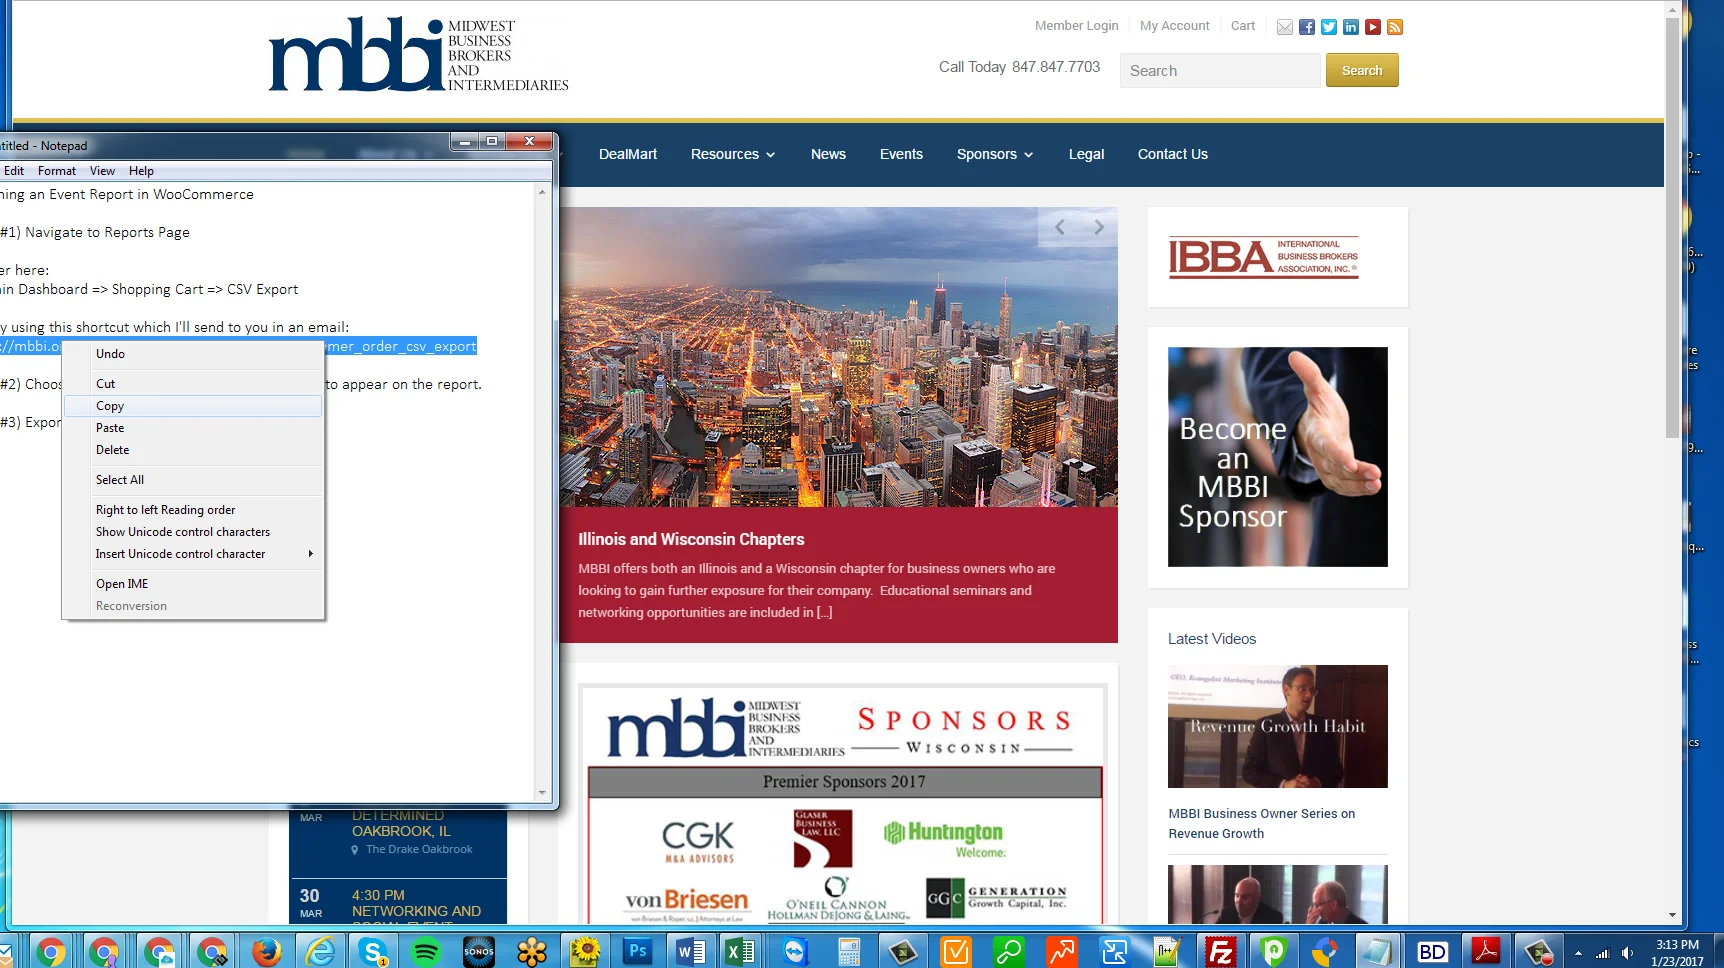Open Skype from the taskbar
Screen dimensions: 1724x968
click(x=374, y=951)
